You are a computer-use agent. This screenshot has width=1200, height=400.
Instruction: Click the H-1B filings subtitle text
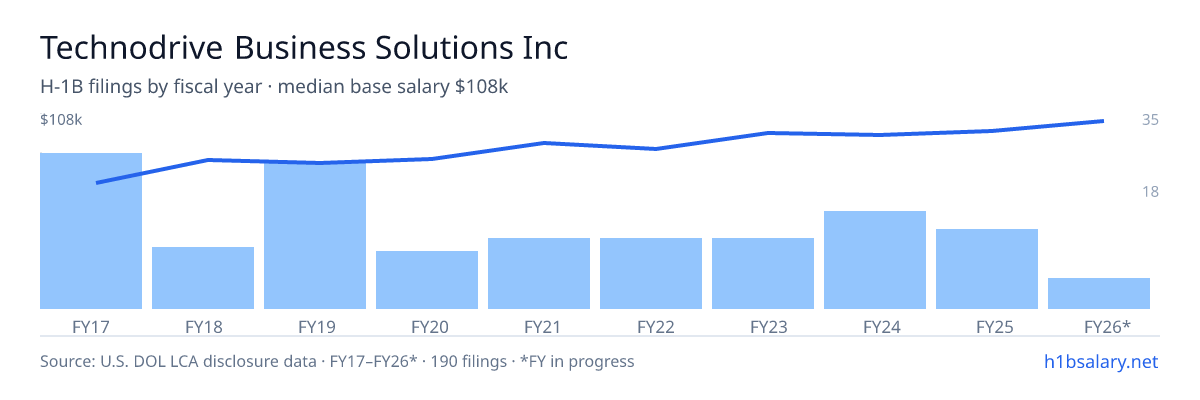[x=274, y=87]
